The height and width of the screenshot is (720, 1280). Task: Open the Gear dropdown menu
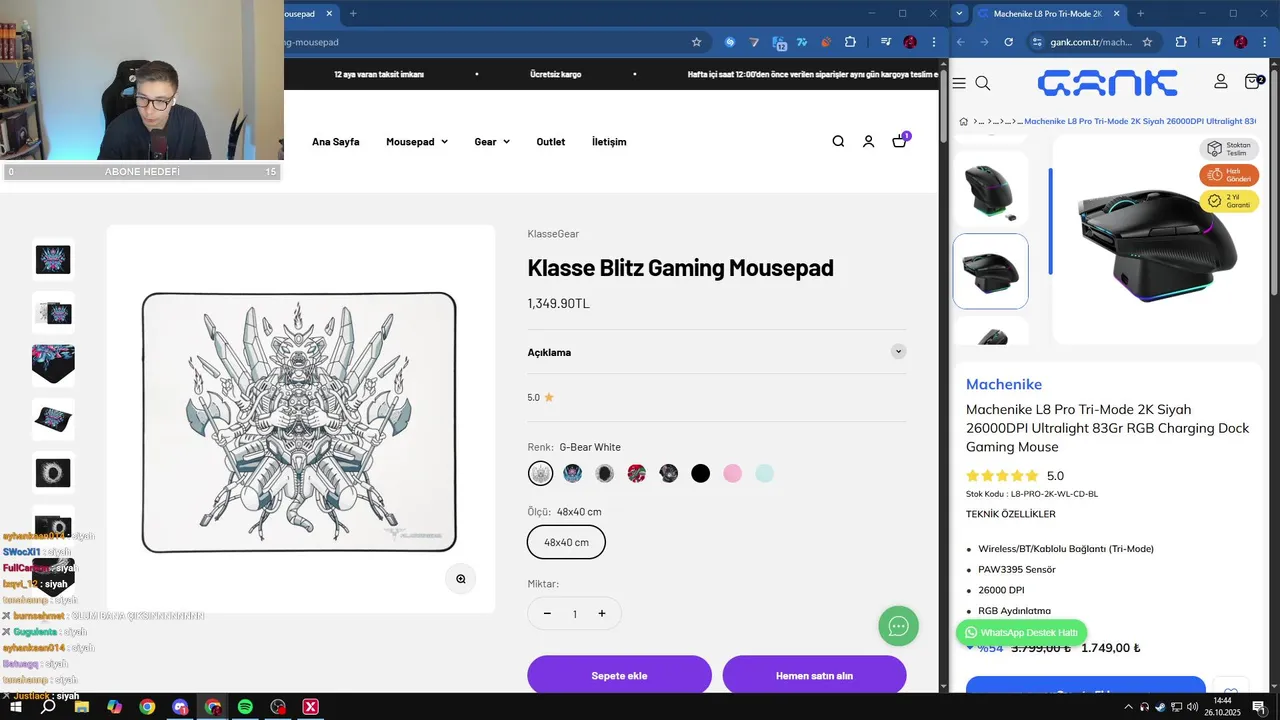492,142
